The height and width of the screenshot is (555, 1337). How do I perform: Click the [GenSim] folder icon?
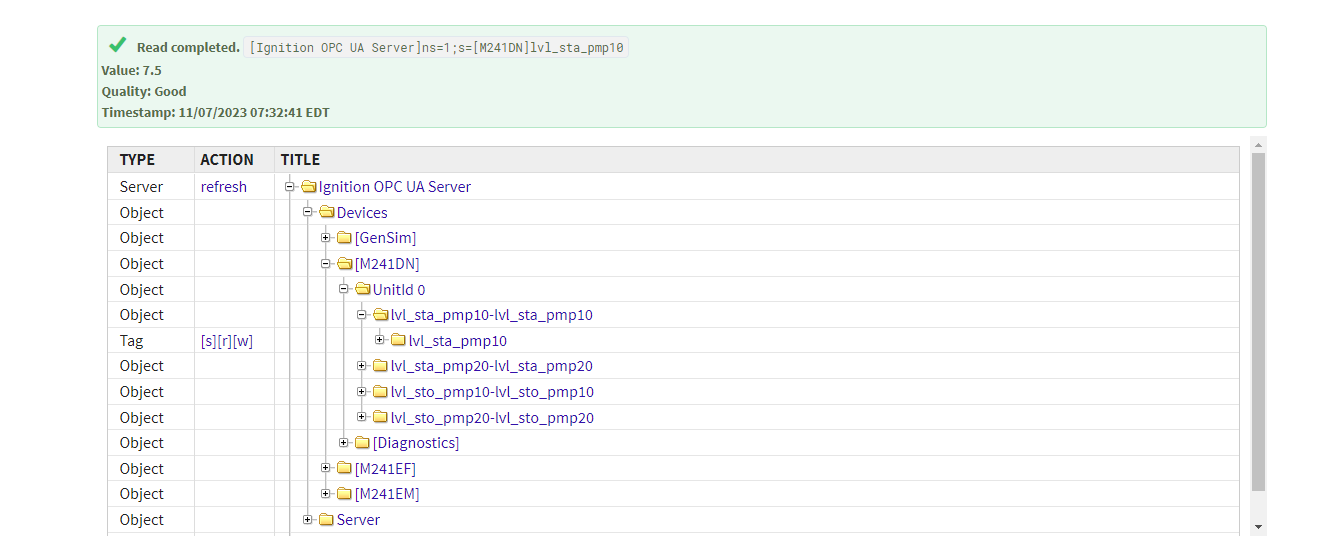pos(344,238)
